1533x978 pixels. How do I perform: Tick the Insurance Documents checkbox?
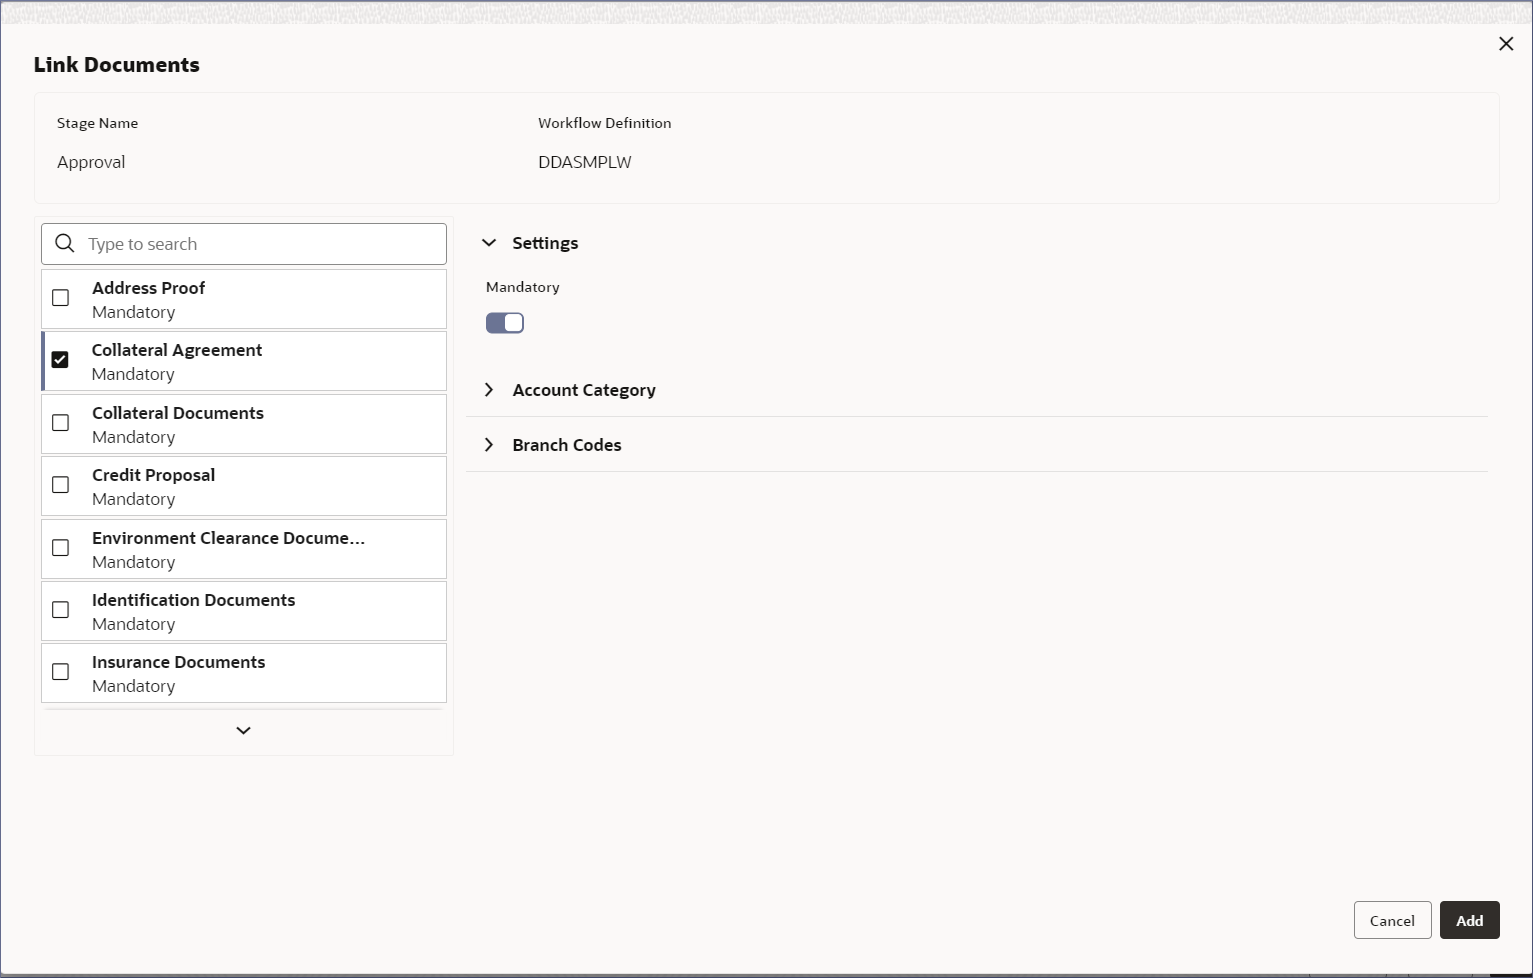tap(61, 672)
